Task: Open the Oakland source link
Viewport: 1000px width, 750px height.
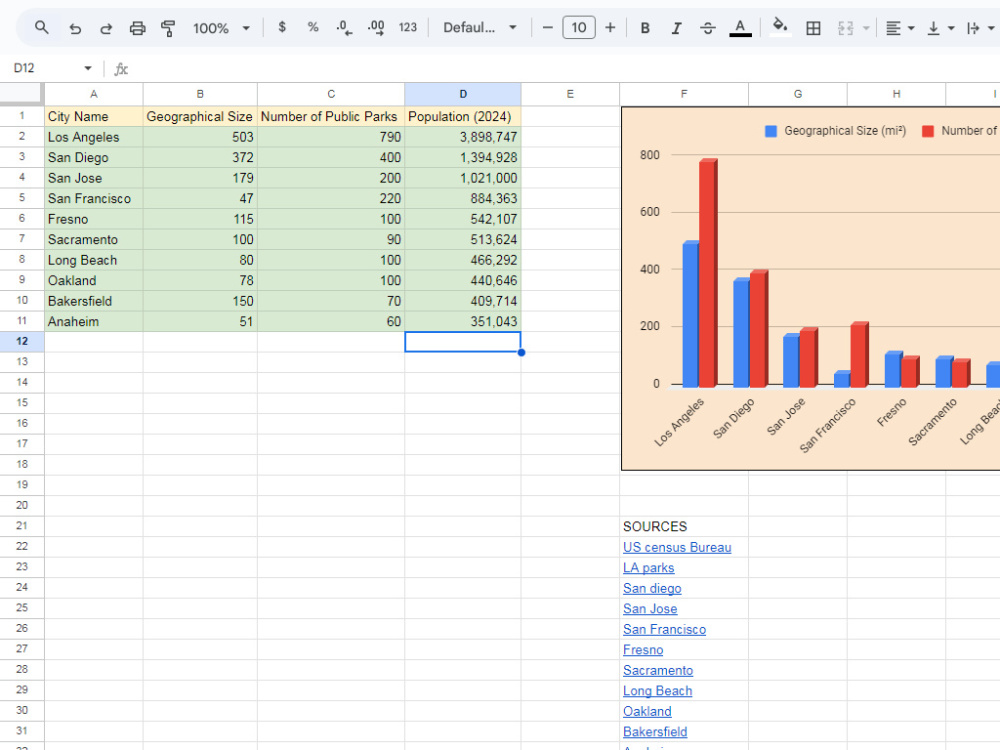Action: tap(647, 711)
